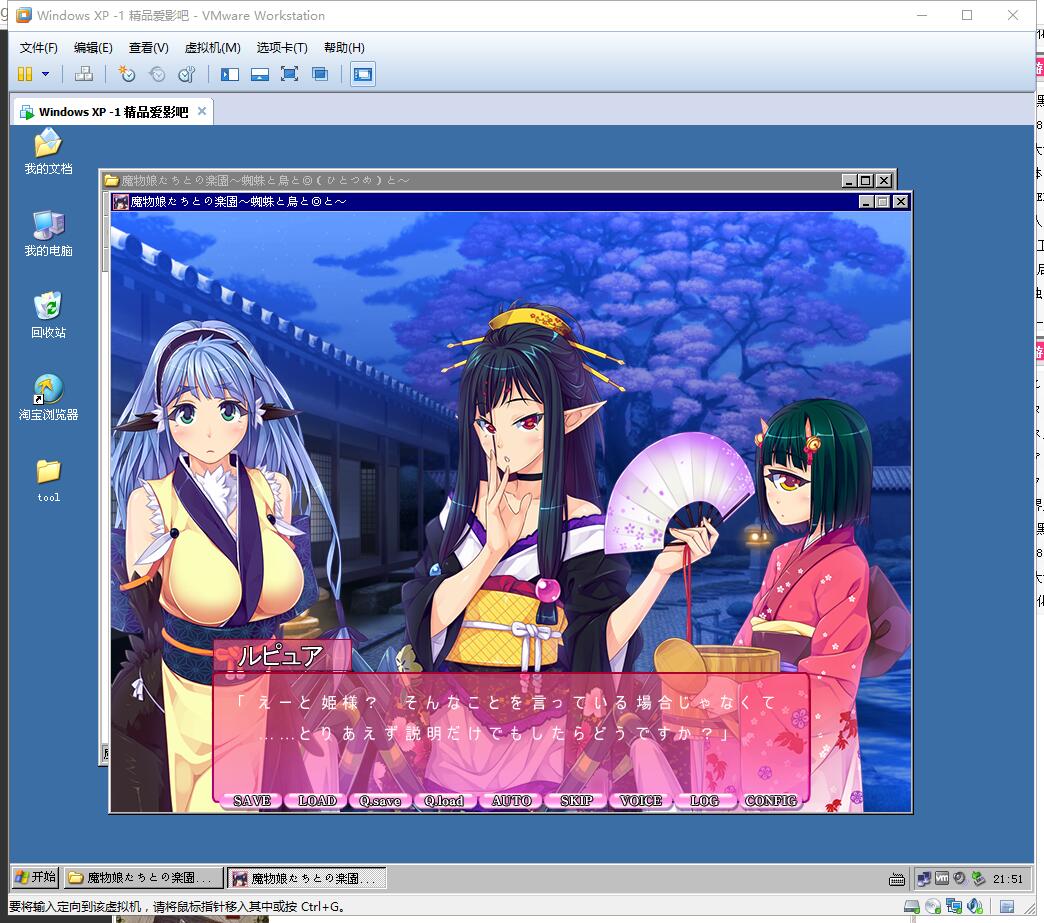Toggle the console view stretch button
This screenshot has height=923, width=1044.
[x=362, y=74]
